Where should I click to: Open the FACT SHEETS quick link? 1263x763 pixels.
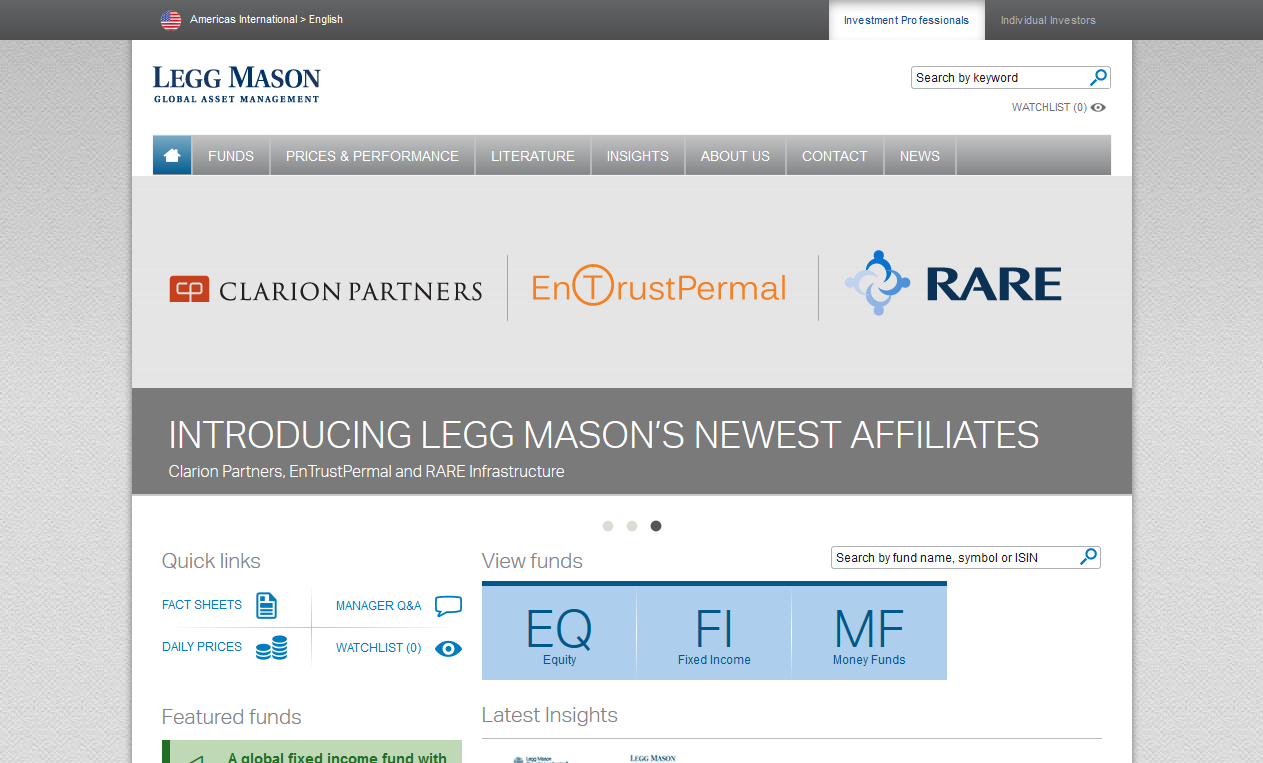click(x=202, y=605)
